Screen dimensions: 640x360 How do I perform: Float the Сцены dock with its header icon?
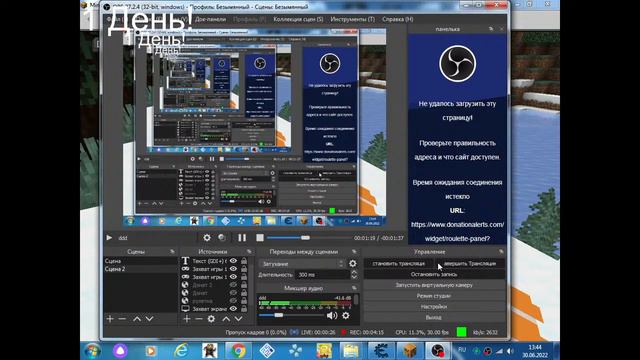tap(172, 251)
